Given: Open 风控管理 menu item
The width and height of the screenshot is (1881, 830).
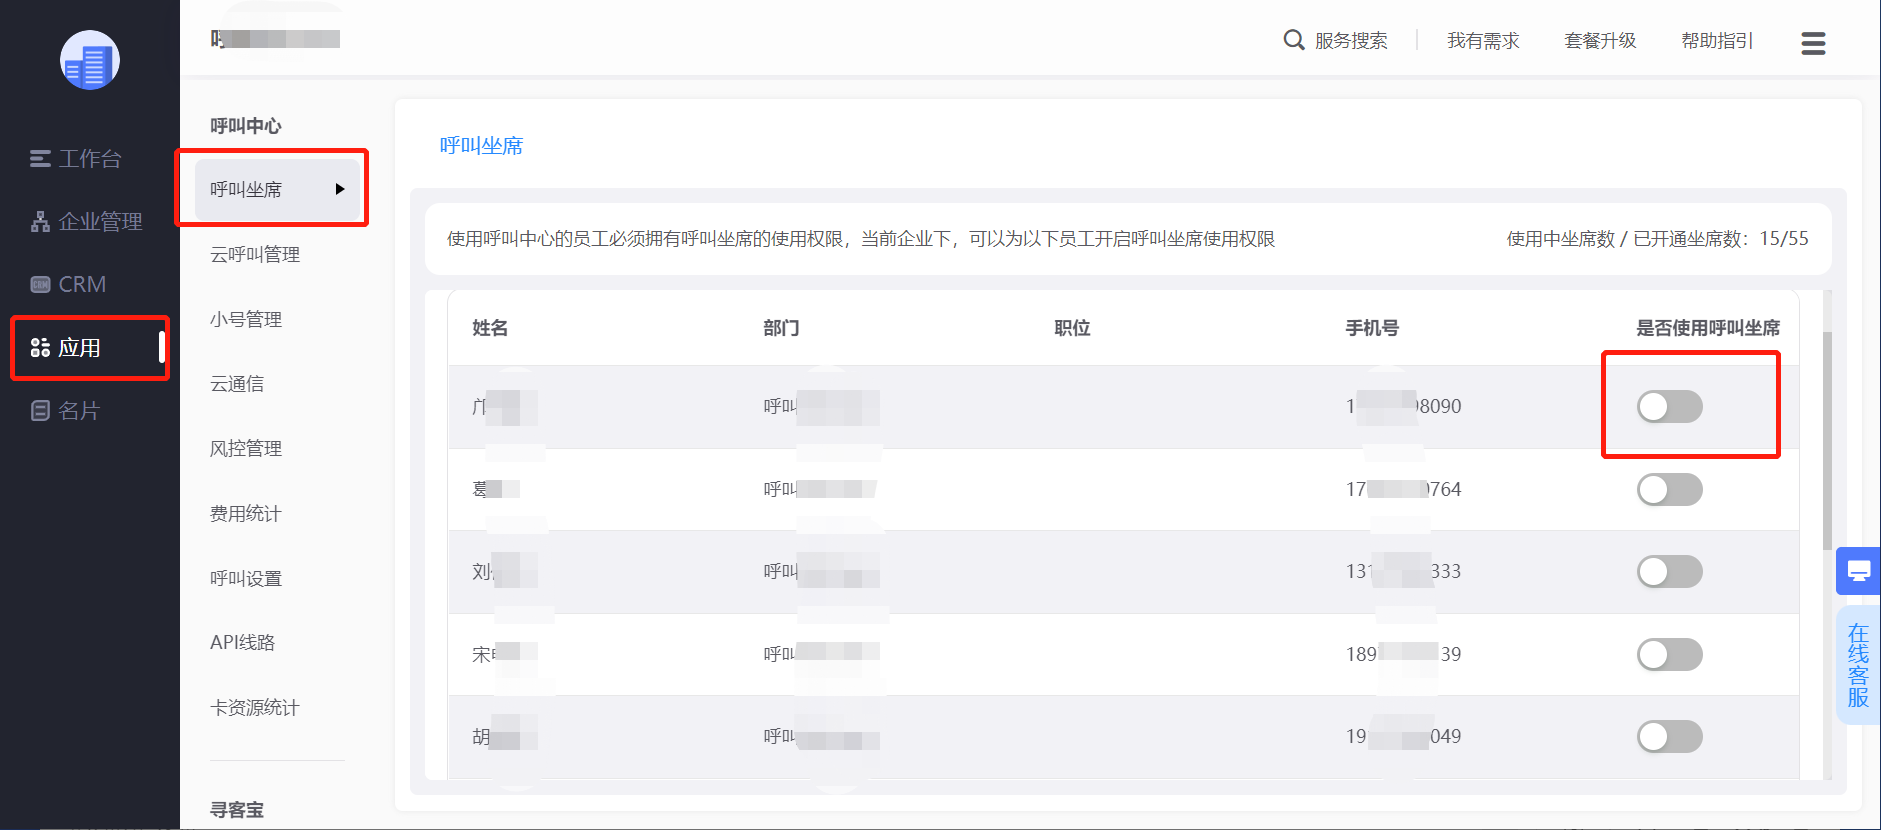Looking at the screenshot, I should click(x=246, y=448).
